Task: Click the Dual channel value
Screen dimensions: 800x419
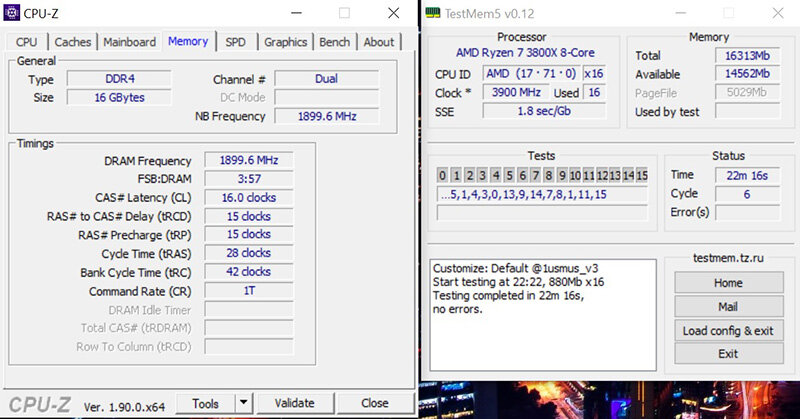Action: [327, 79]
